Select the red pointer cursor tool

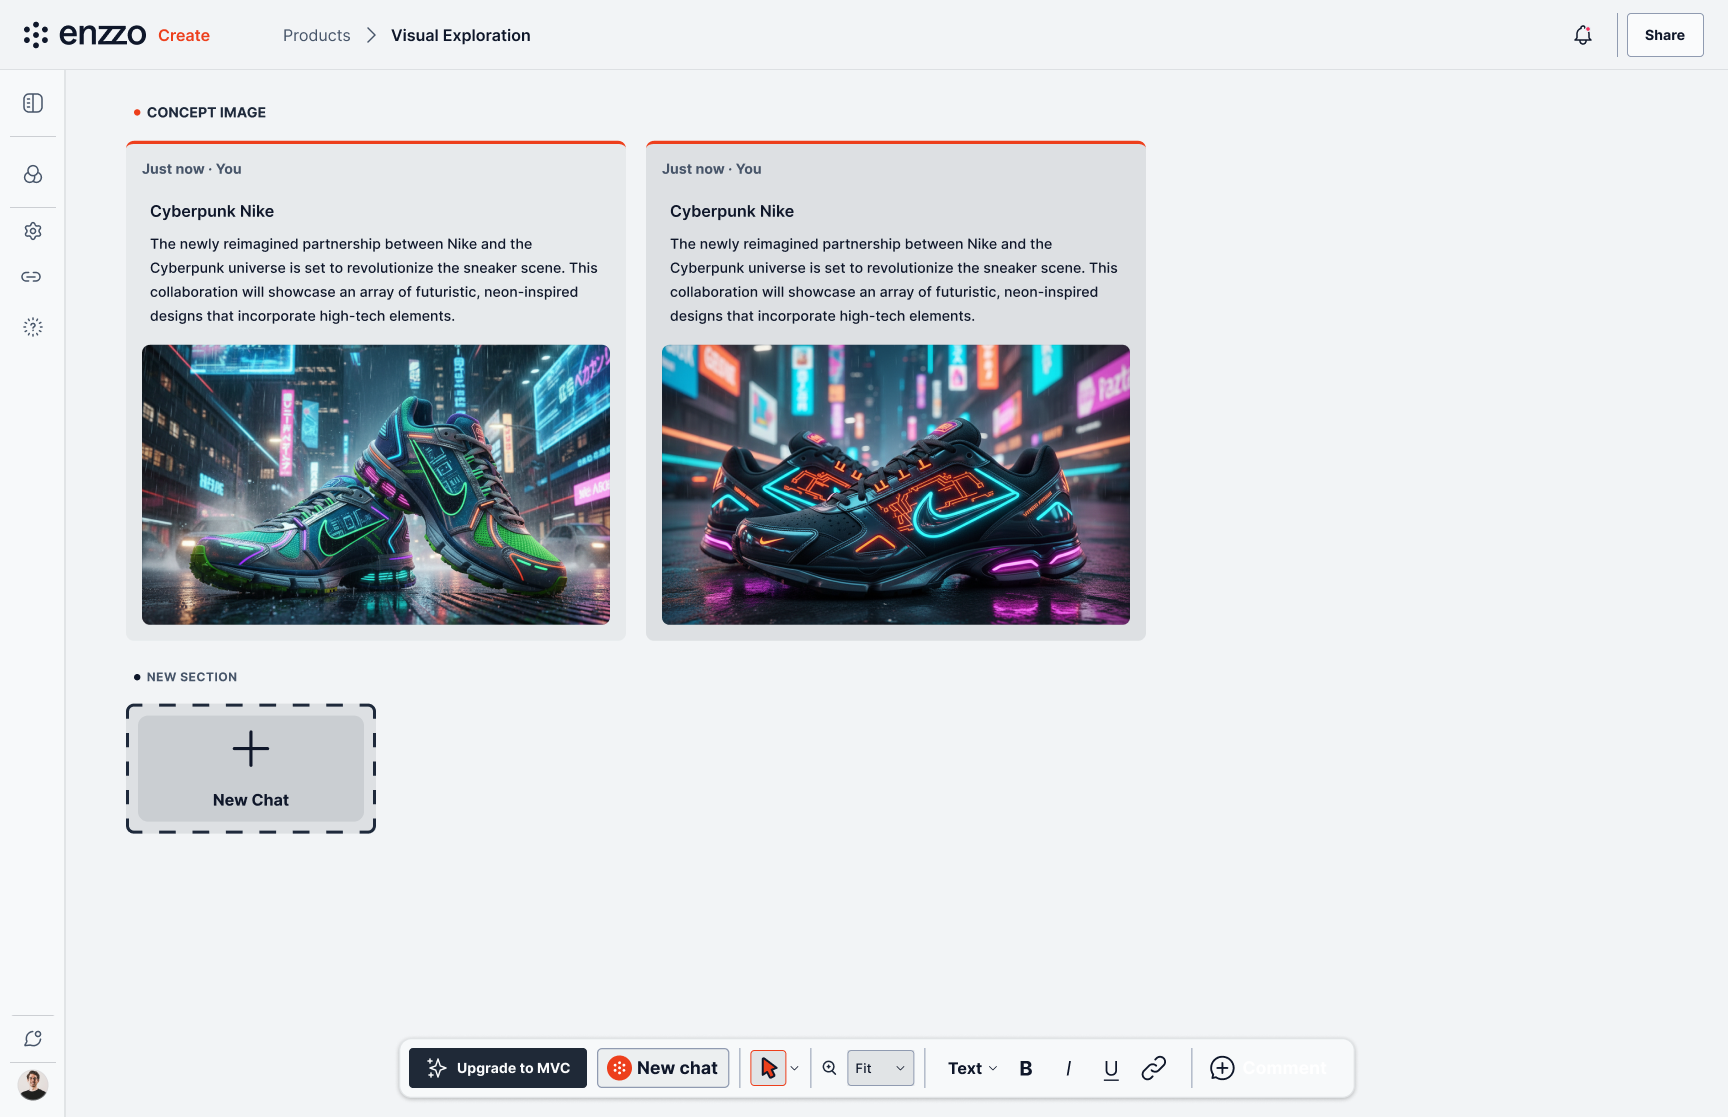[x=768, y=1068]
